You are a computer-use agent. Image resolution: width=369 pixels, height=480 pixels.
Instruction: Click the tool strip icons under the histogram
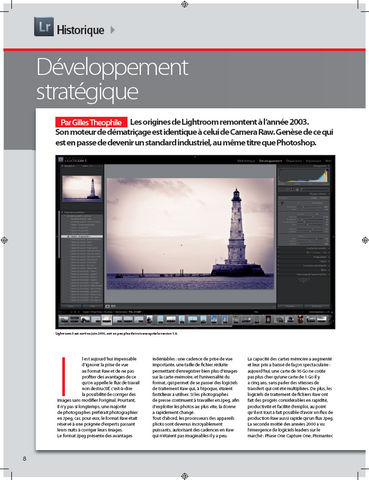(295, 189)
